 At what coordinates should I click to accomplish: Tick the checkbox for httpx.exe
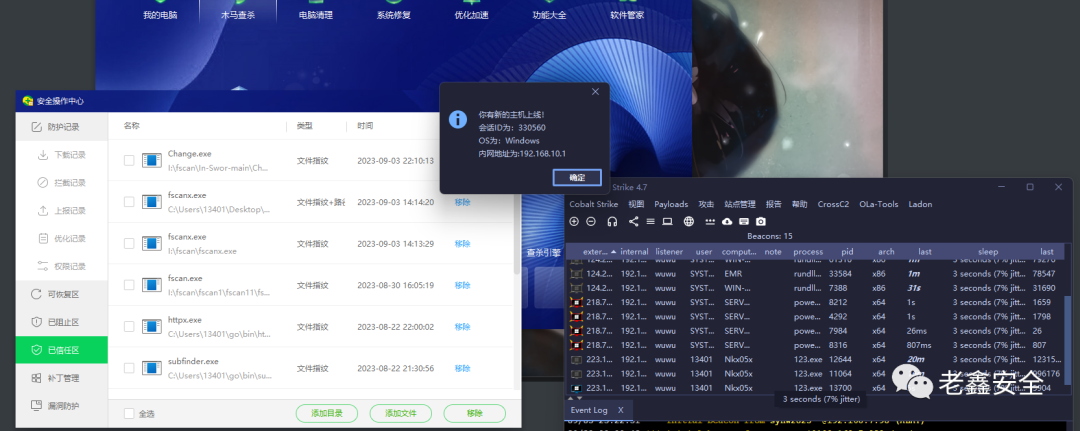[x=129, y=326]
